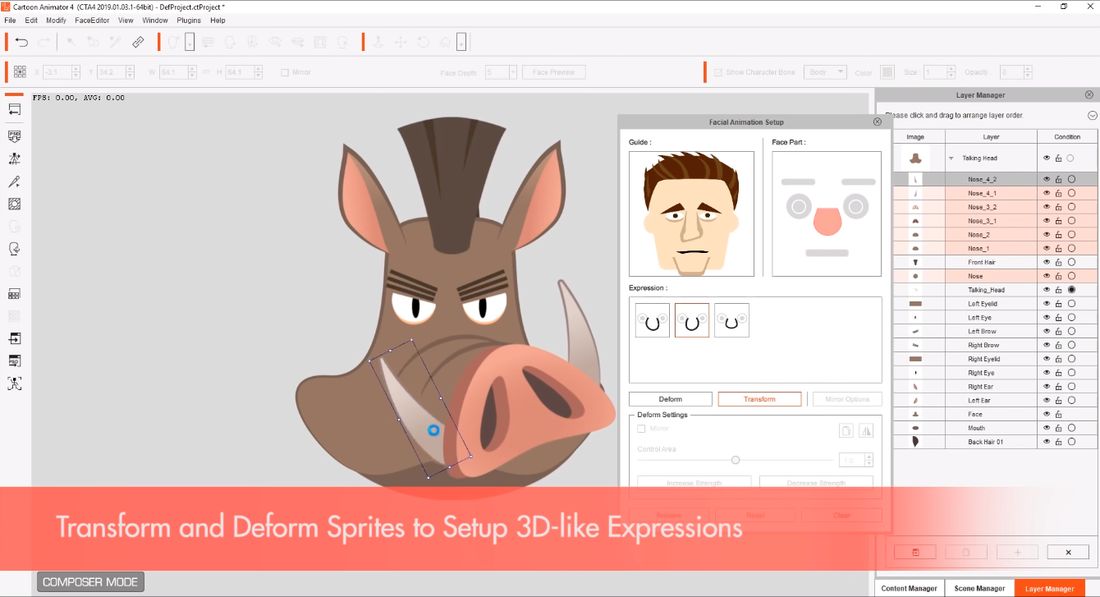Switch to the Scene Manager tab
1100x597 pixels.
[x=979, y=589]
